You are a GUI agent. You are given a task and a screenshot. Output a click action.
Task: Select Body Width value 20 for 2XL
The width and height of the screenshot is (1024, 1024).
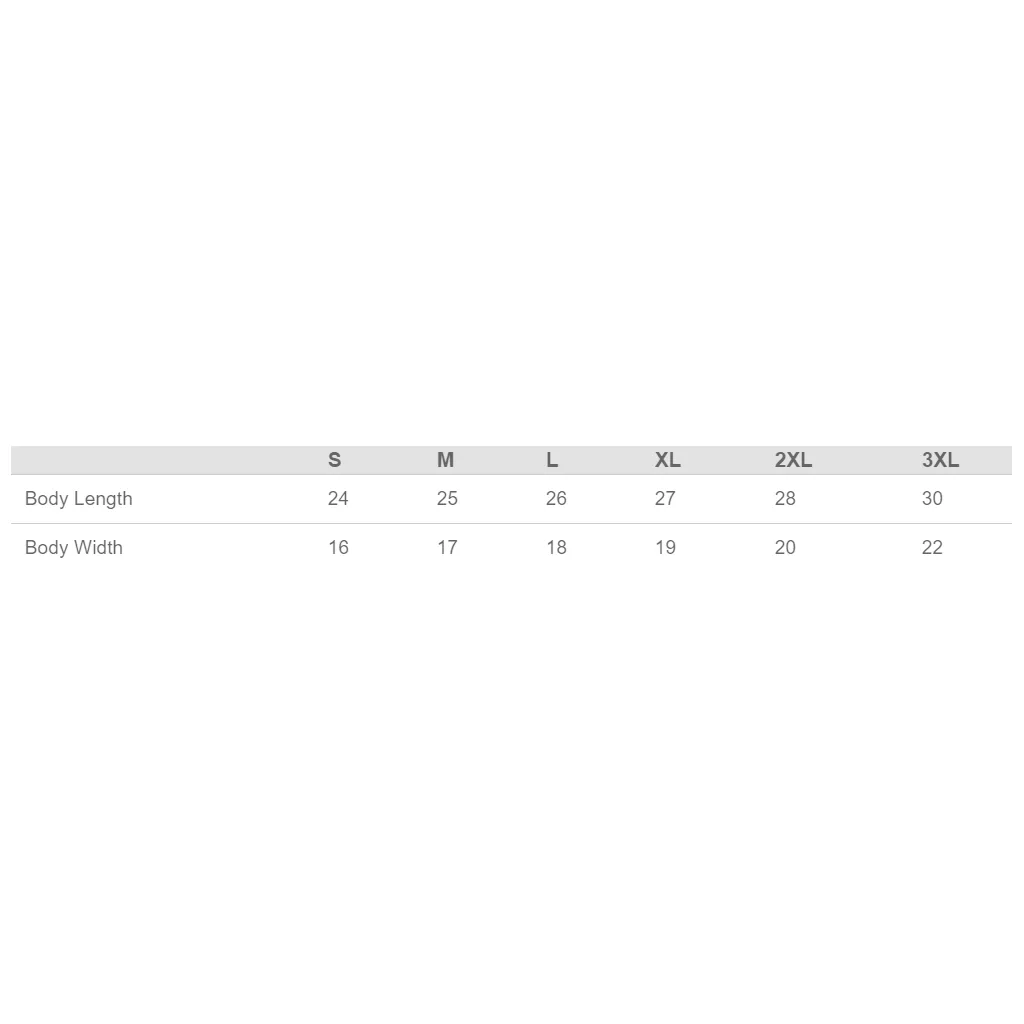785,548
